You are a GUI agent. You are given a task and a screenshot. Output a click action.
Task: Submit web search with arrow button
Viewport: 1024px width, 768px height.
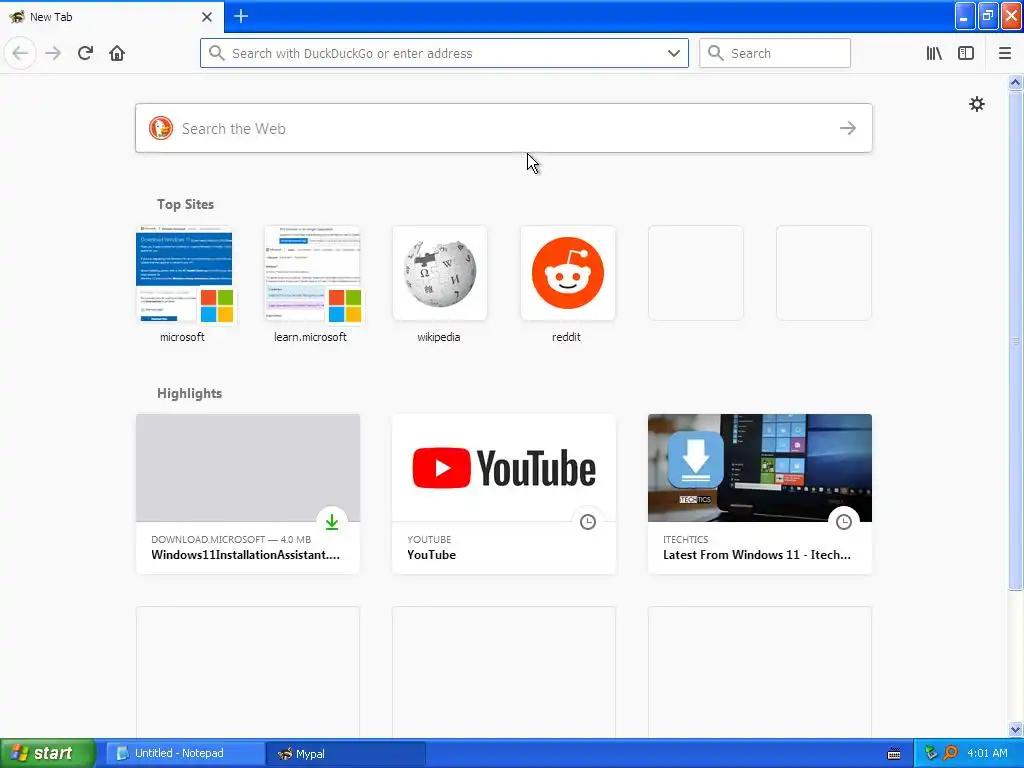point(848,128)
